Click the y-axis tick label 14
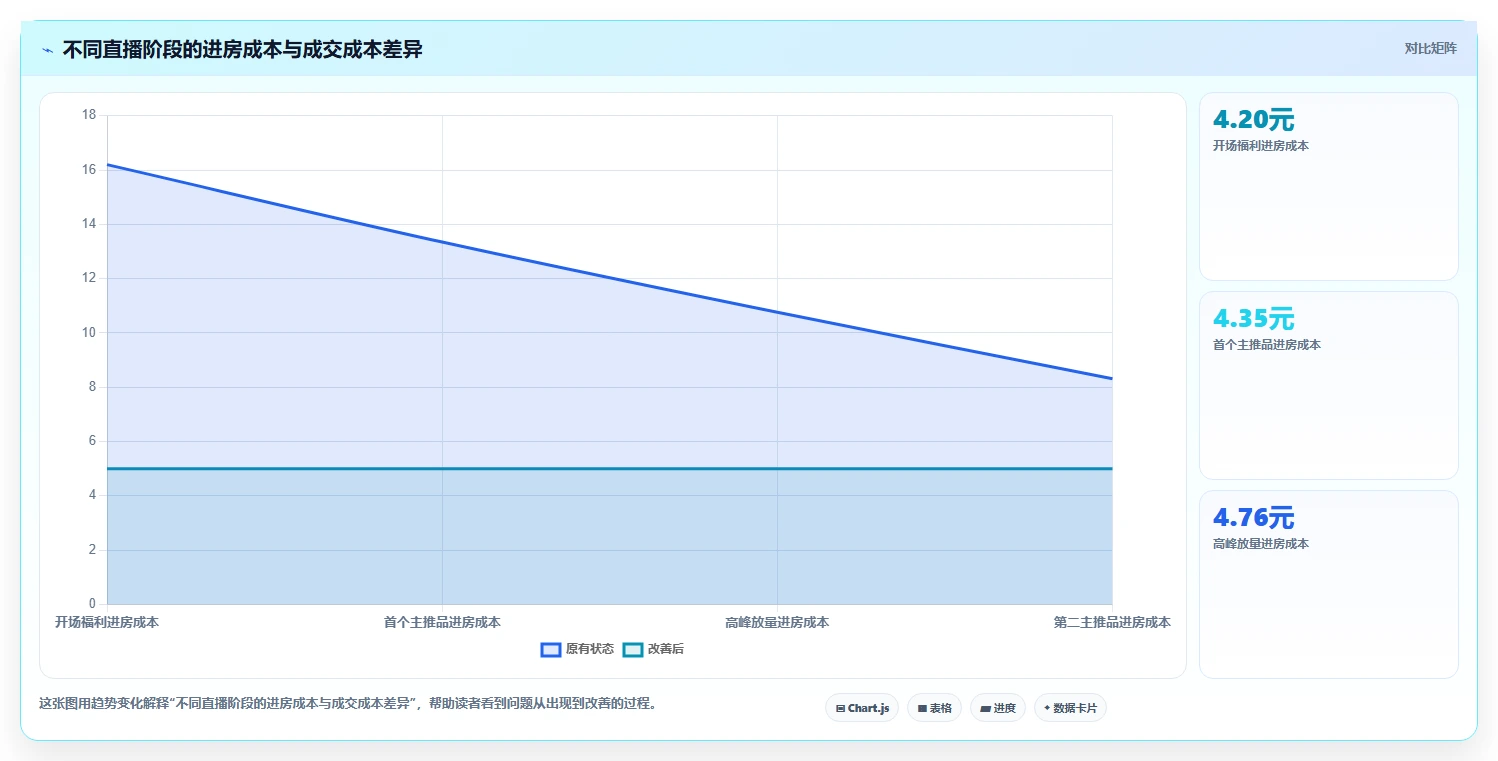1498x761 pixels. tap(89, 224)
